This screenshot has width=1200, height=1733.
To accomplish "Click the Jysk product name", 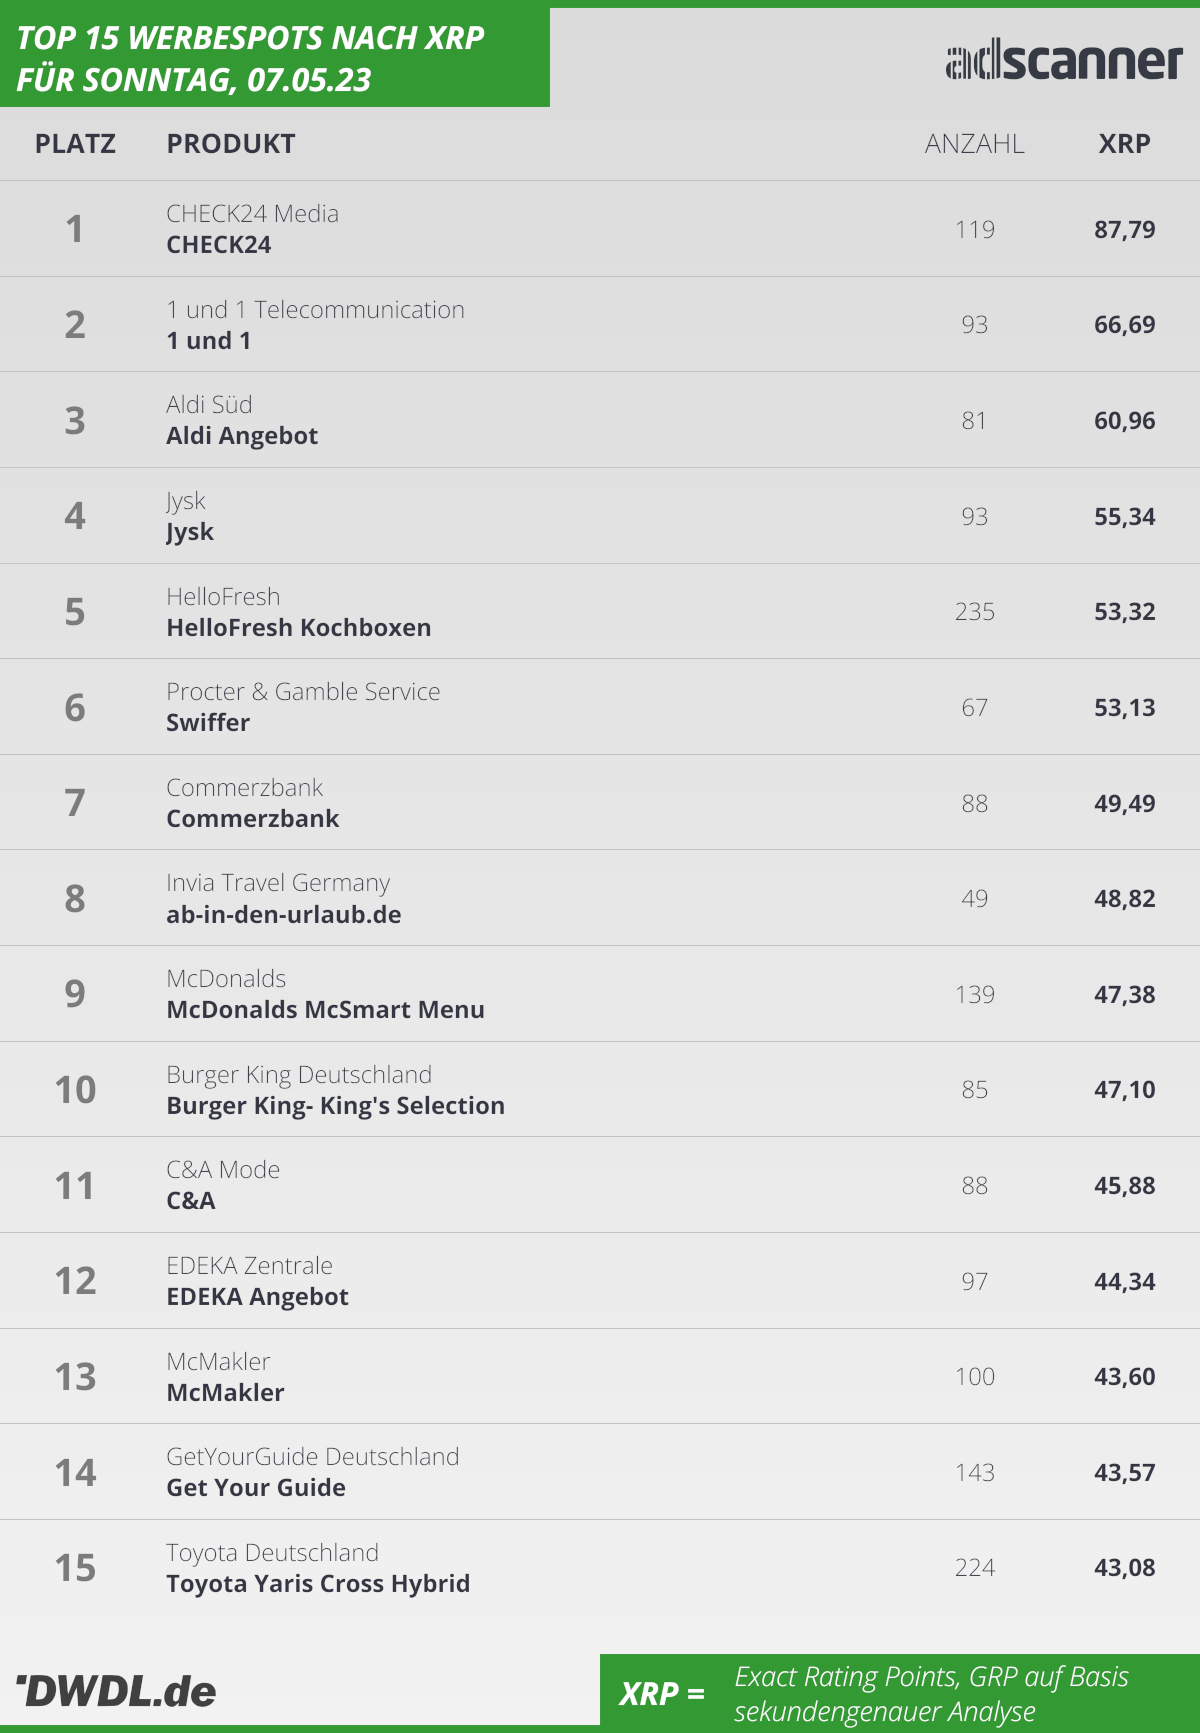I will tap(190, 532).
